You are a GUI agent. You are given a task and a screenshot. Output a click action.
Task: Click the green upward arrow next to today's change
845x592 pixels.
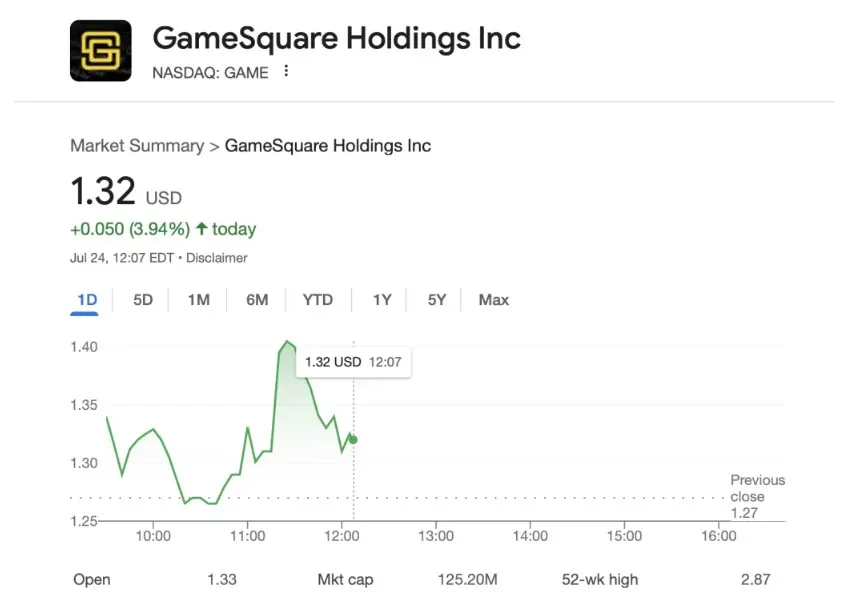point(201,229)
